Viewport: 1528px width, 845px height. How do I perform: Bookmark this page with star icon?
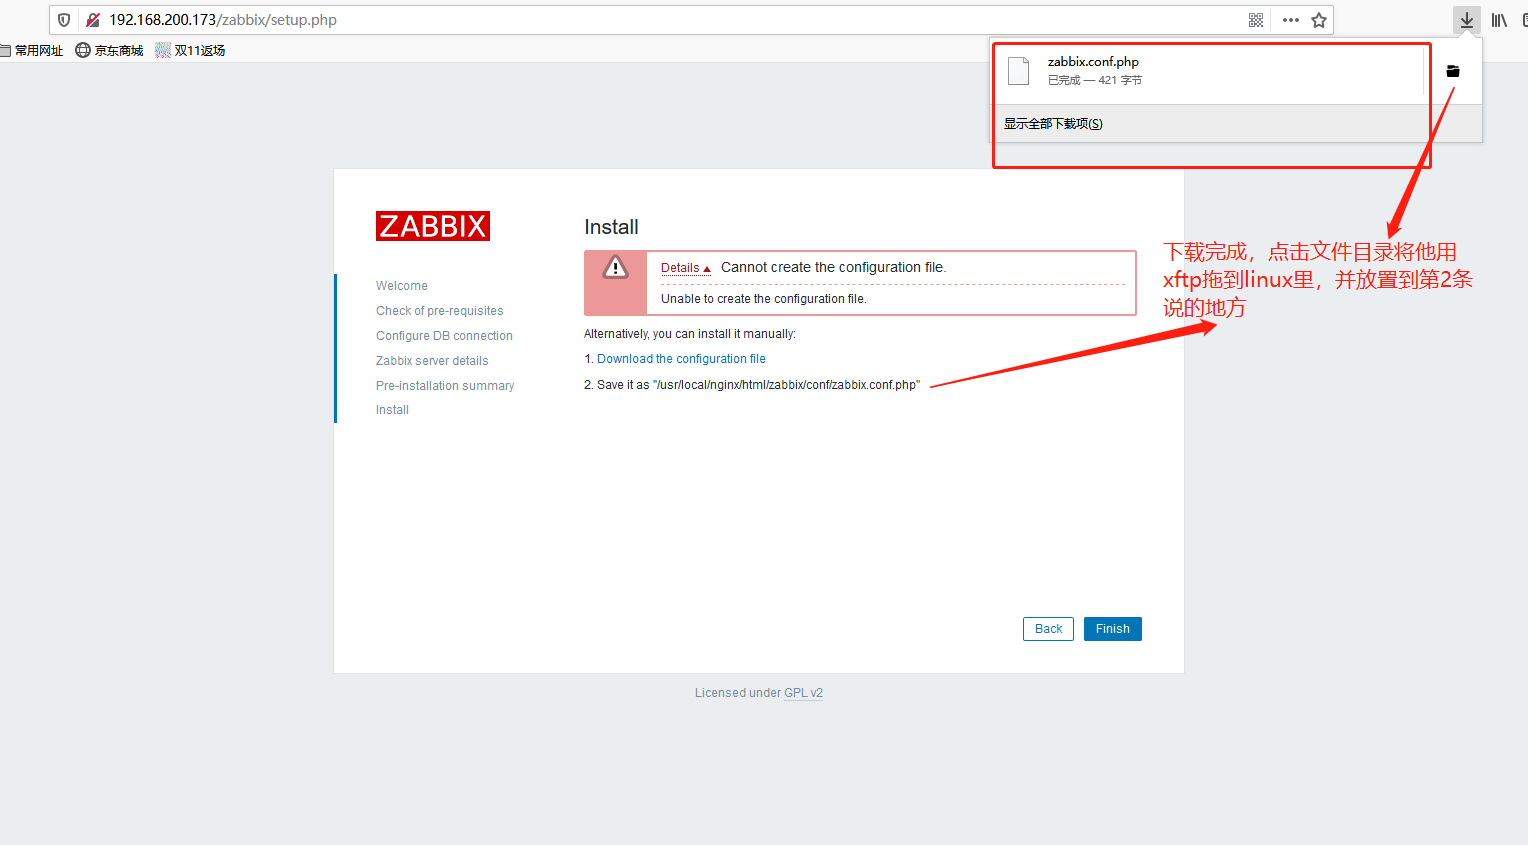(x=1319, y=20)
